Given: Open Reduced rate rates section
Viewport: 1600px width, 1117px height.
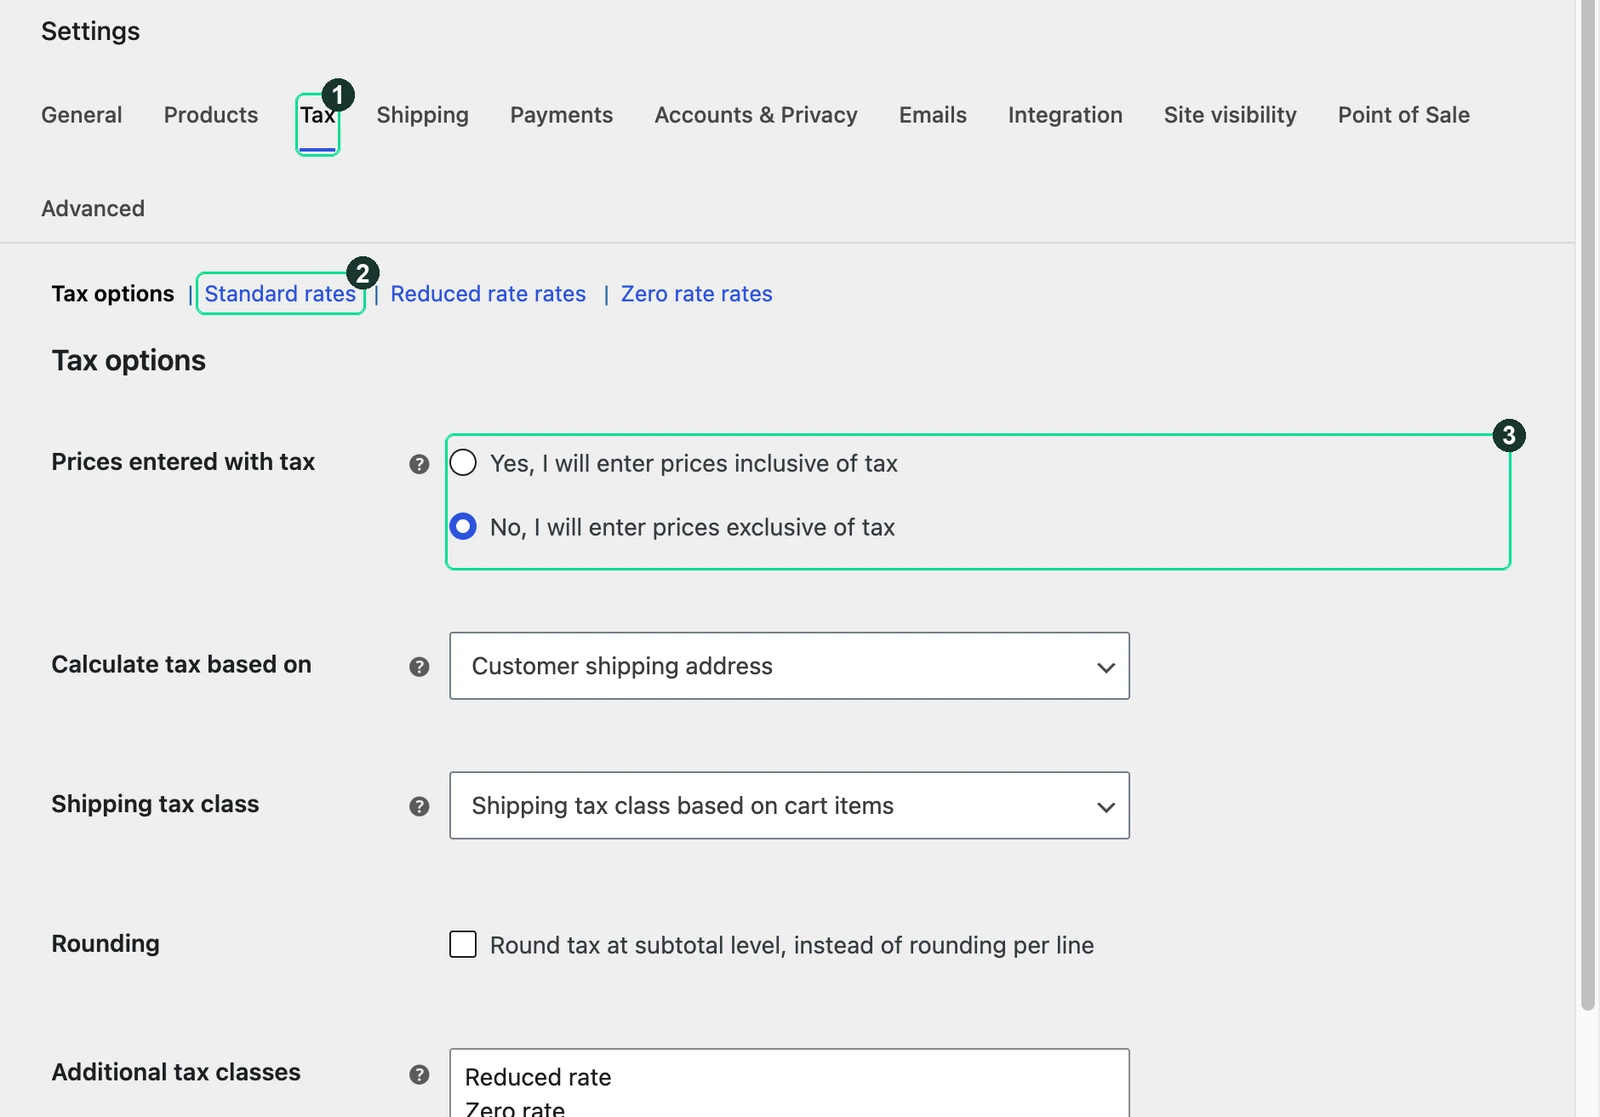Looking at the screenshot, I should (x=488, y=294).
